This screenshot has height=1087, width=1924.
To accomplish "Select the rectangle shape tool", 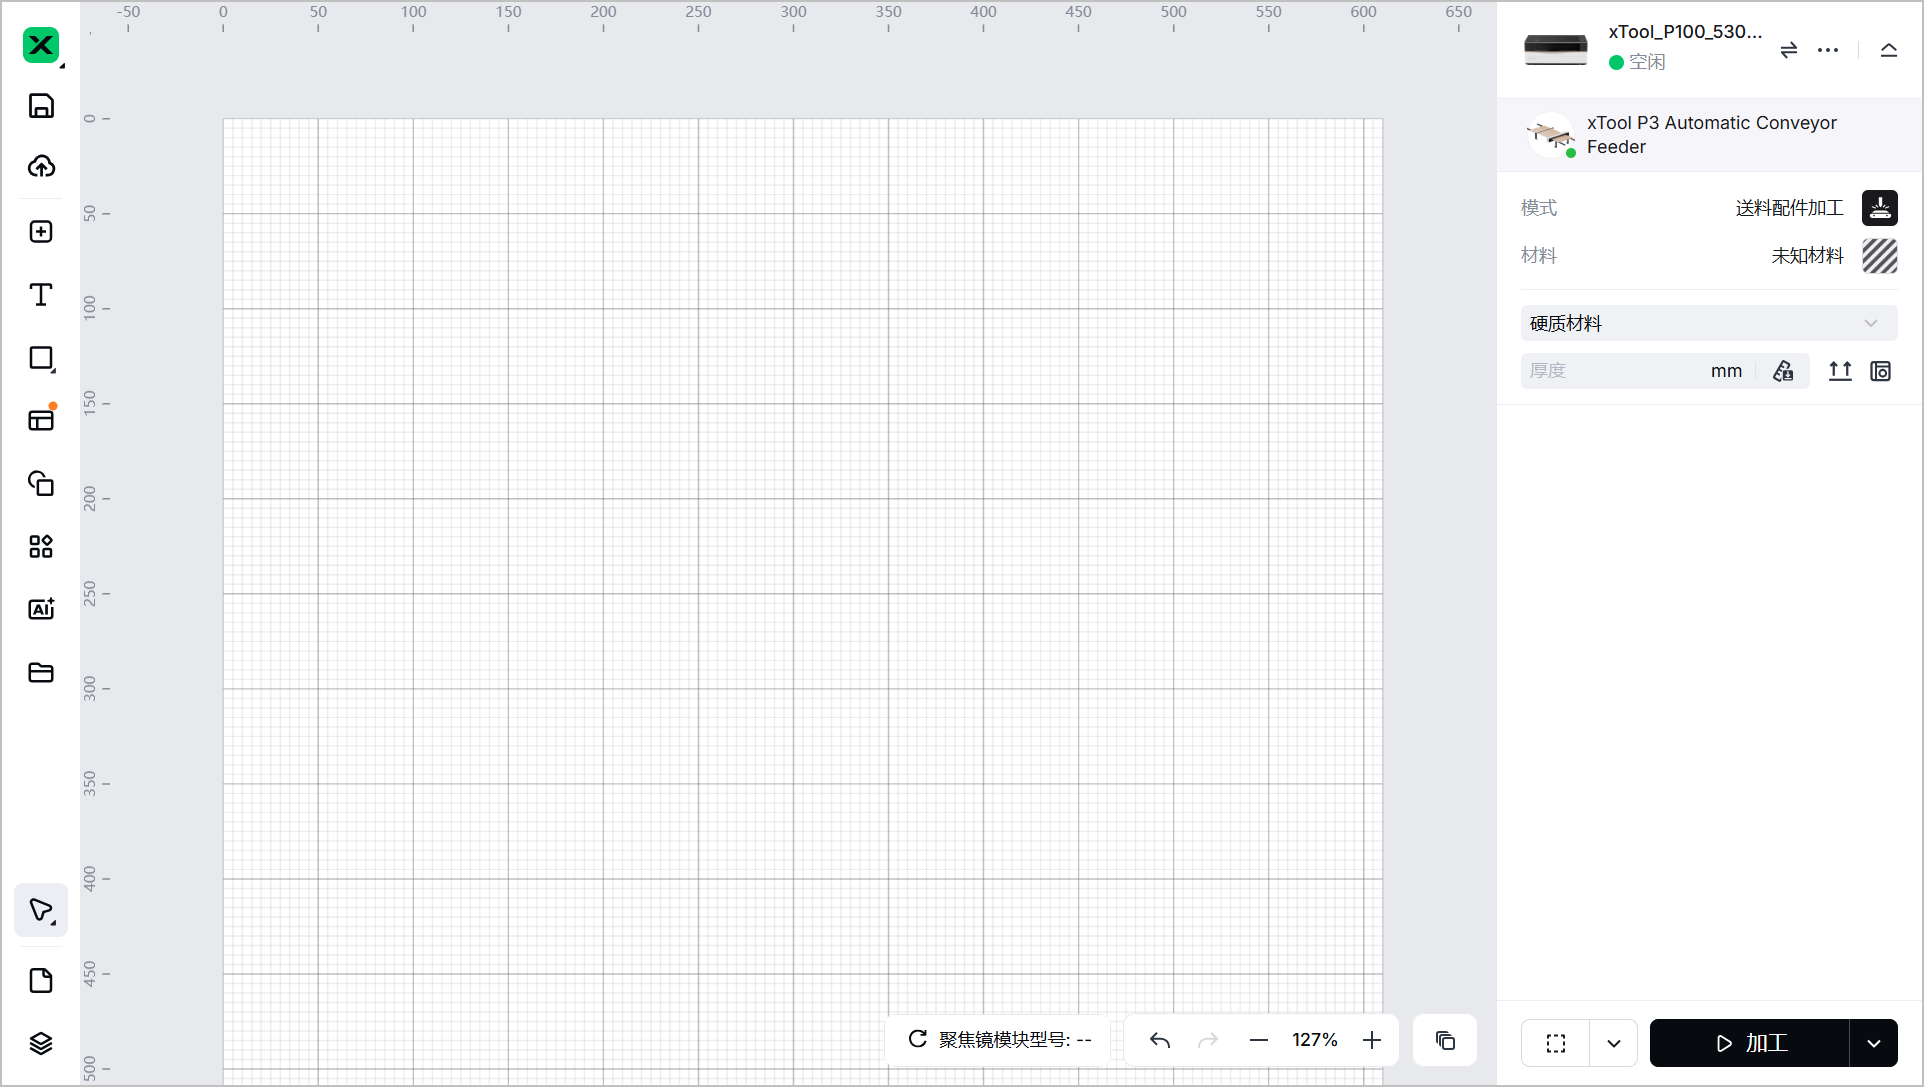I will (x=41, y=358).
